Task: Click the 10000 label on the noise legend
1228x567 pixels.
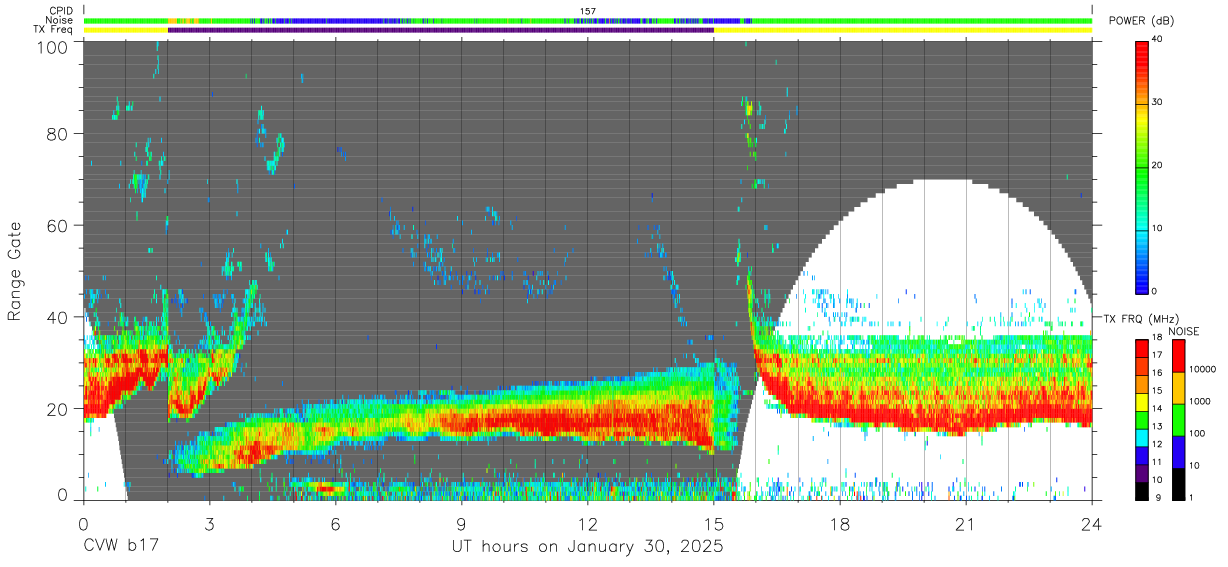Action: coord(1202,370)
